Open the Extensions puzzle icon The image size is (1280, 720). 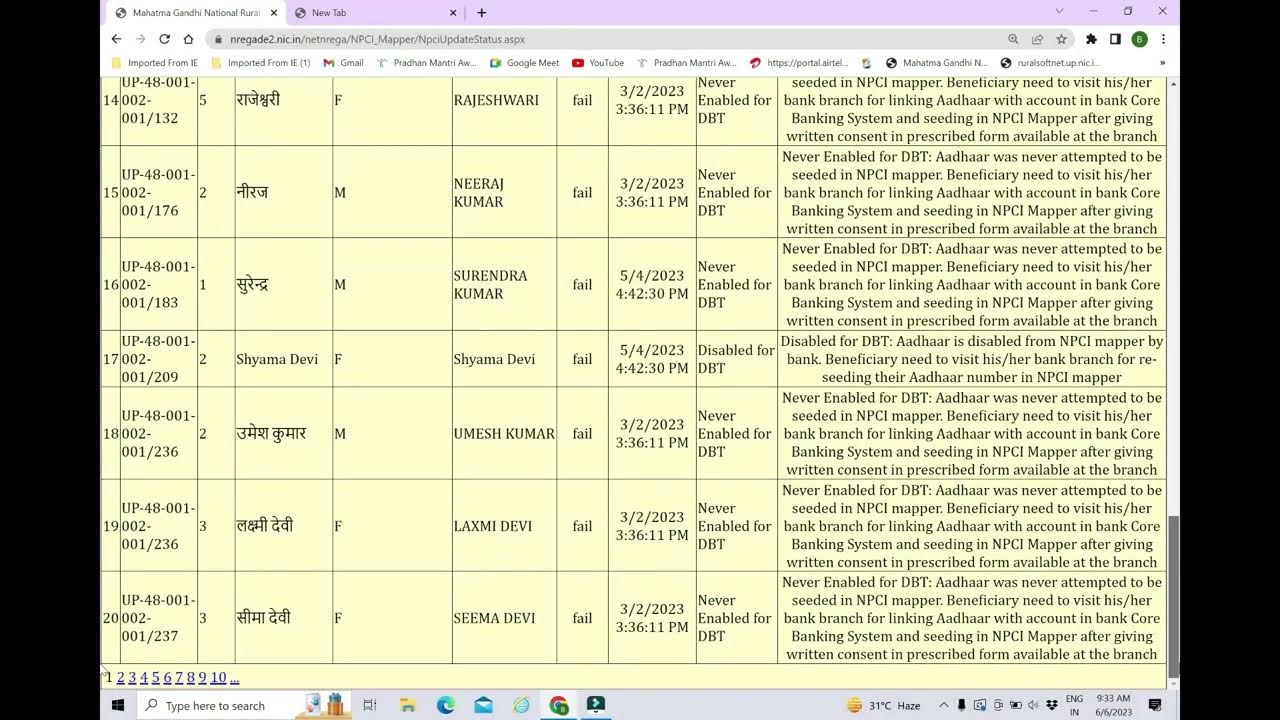coord(1091,39)
